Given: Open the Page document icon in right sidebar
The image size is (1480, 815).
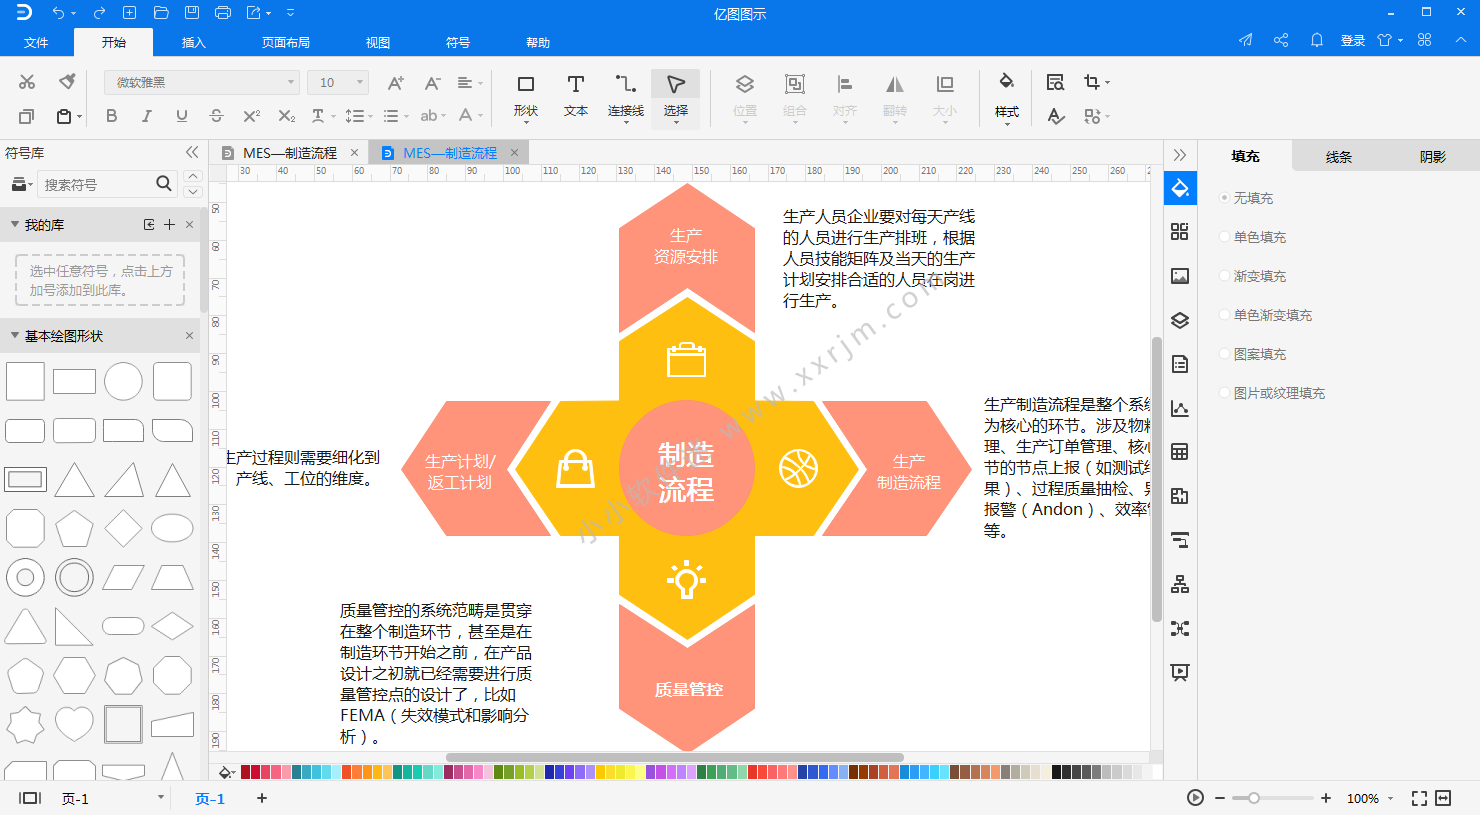Looking at the screenshot, I should pos(1180,364).
